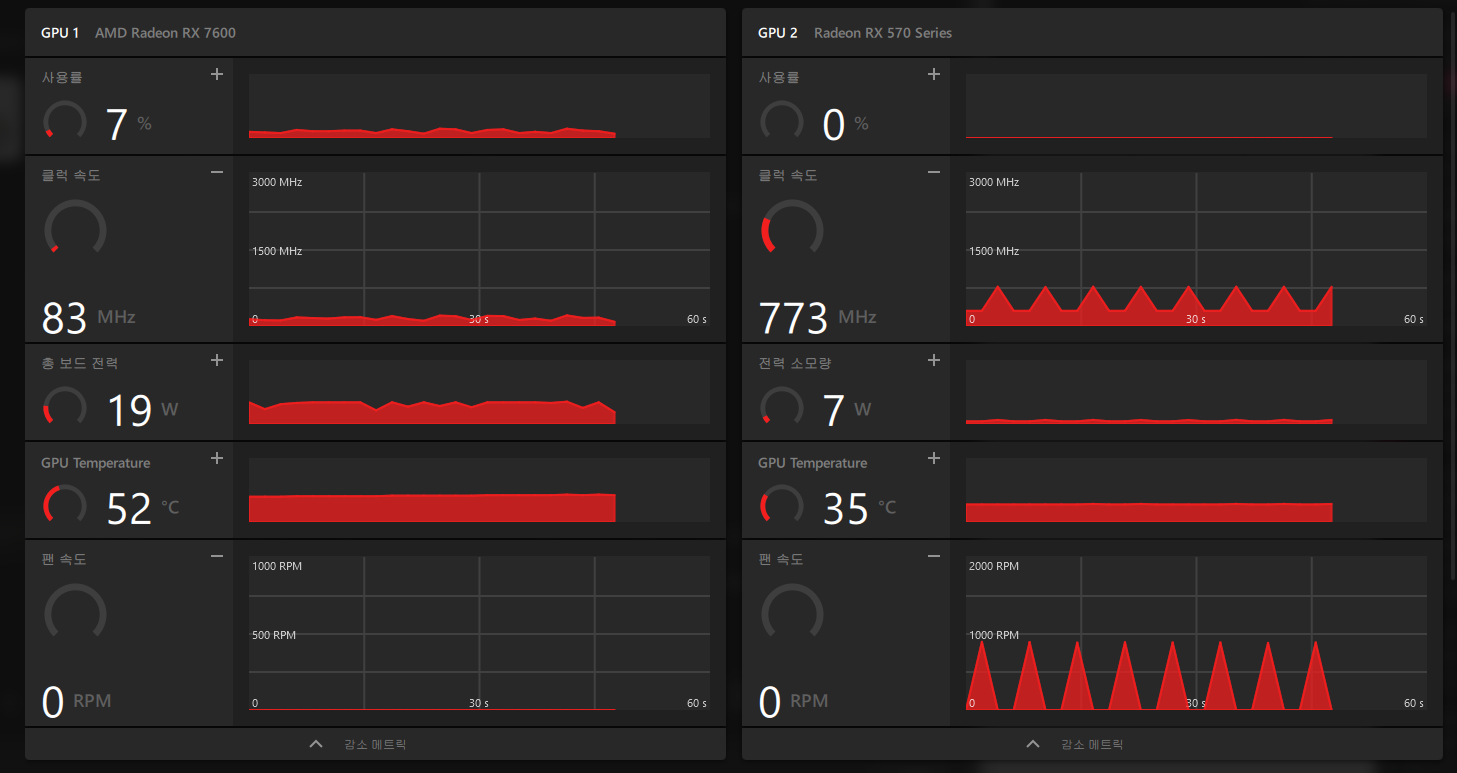Expand GPU 2 사용률 metric with plus icon

tap(934, 74)
